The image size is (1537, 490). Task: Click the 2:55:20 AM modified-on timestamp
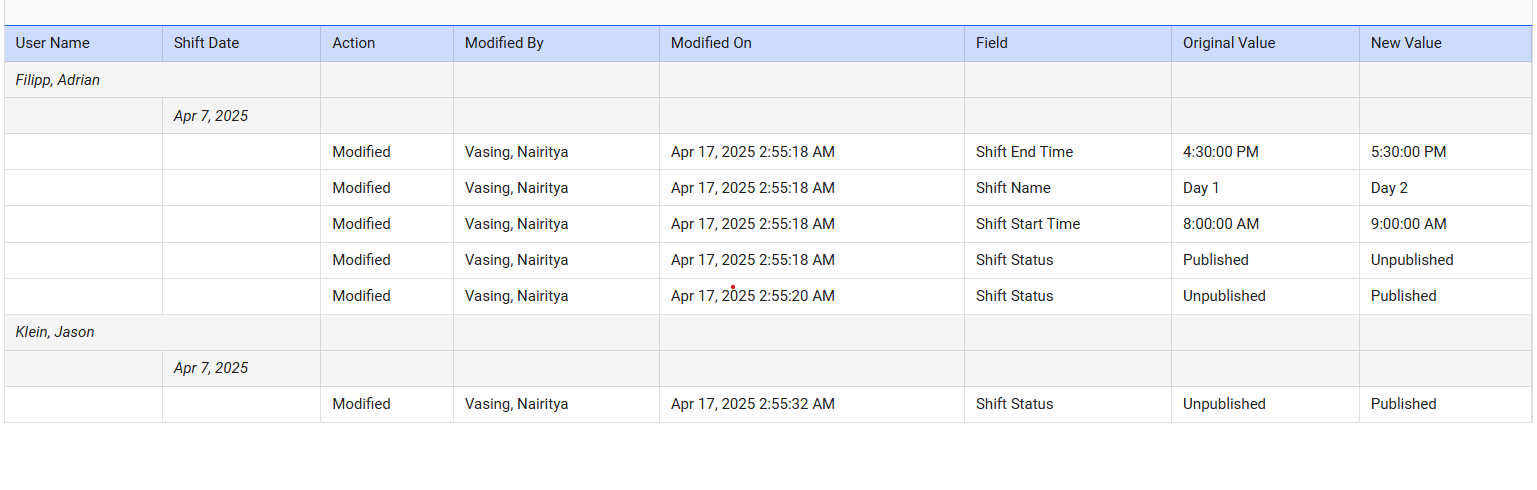(752, 296)
